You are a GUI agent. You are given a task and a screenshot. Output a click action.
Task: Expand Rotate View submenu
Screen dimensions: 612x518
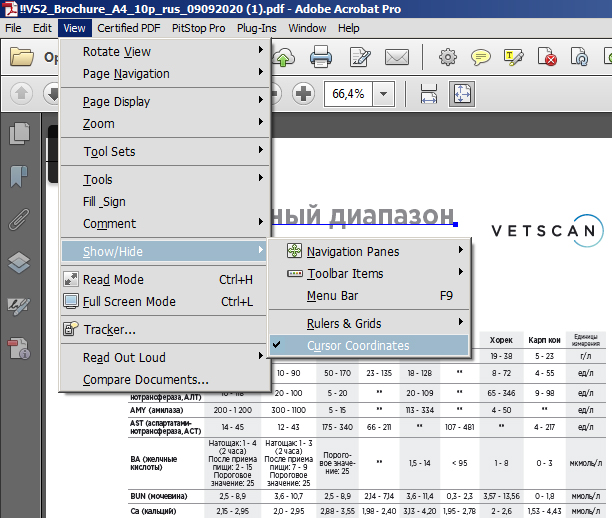click(165, 51)
